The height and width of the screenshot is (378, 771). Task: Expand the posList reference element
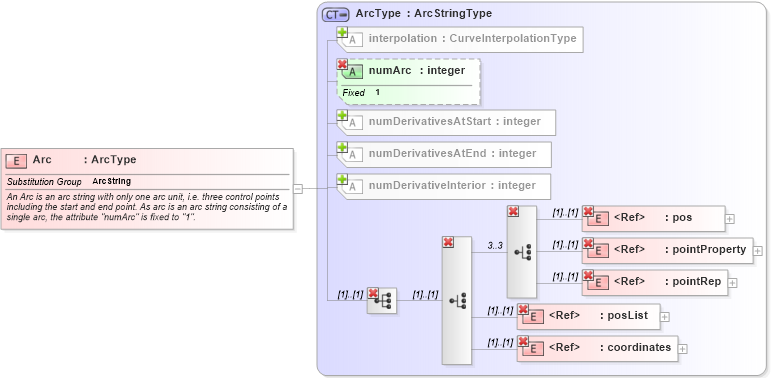[664, 317]
